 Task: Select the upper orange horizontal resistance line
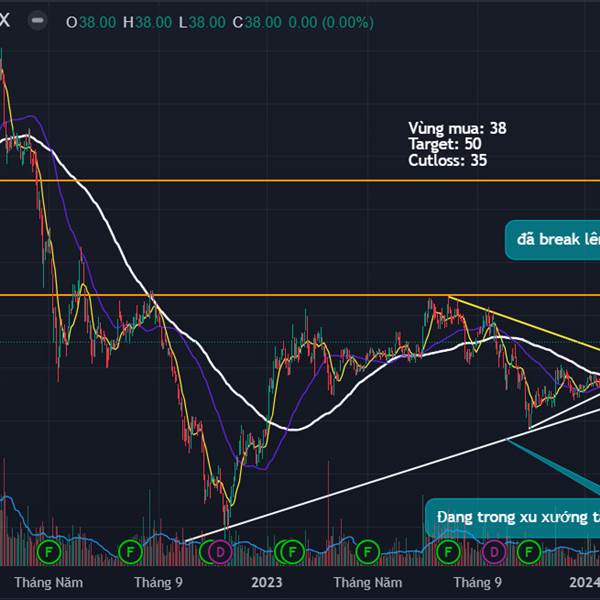[x=300, y=181]
